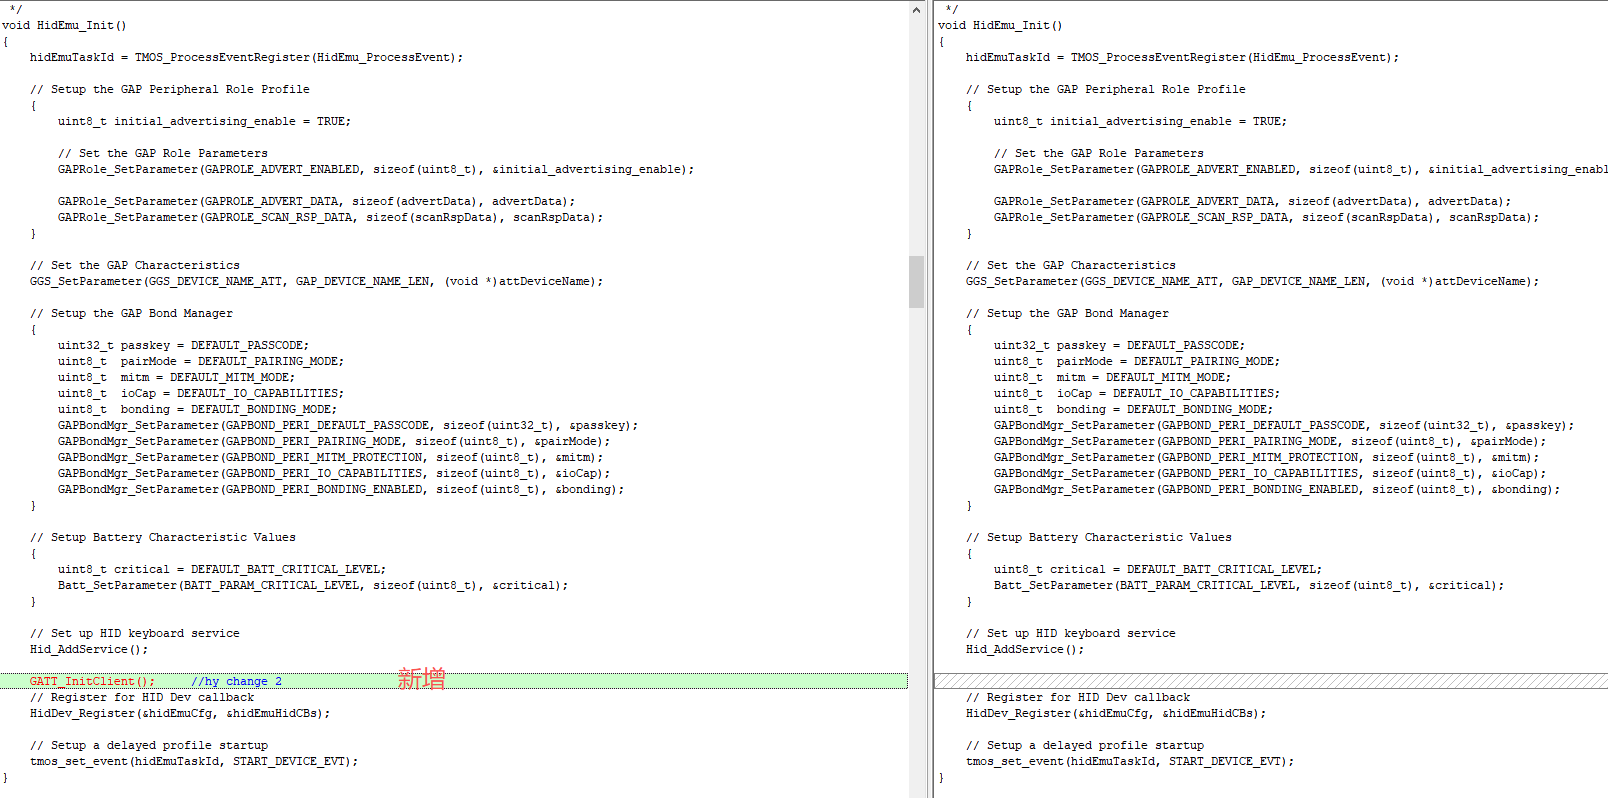Select "// Setup the GAP Peripheral Role Profile" in left pane

169,89
